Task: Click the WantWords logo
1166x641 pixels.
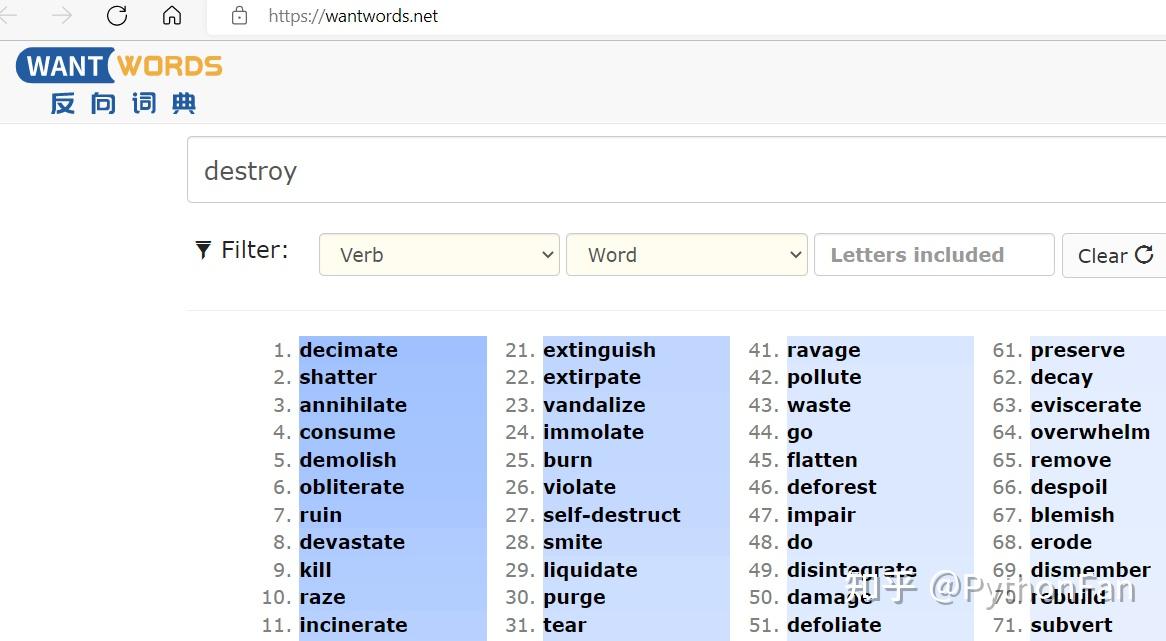Action: pyautogui.click(x=119, y=81)
